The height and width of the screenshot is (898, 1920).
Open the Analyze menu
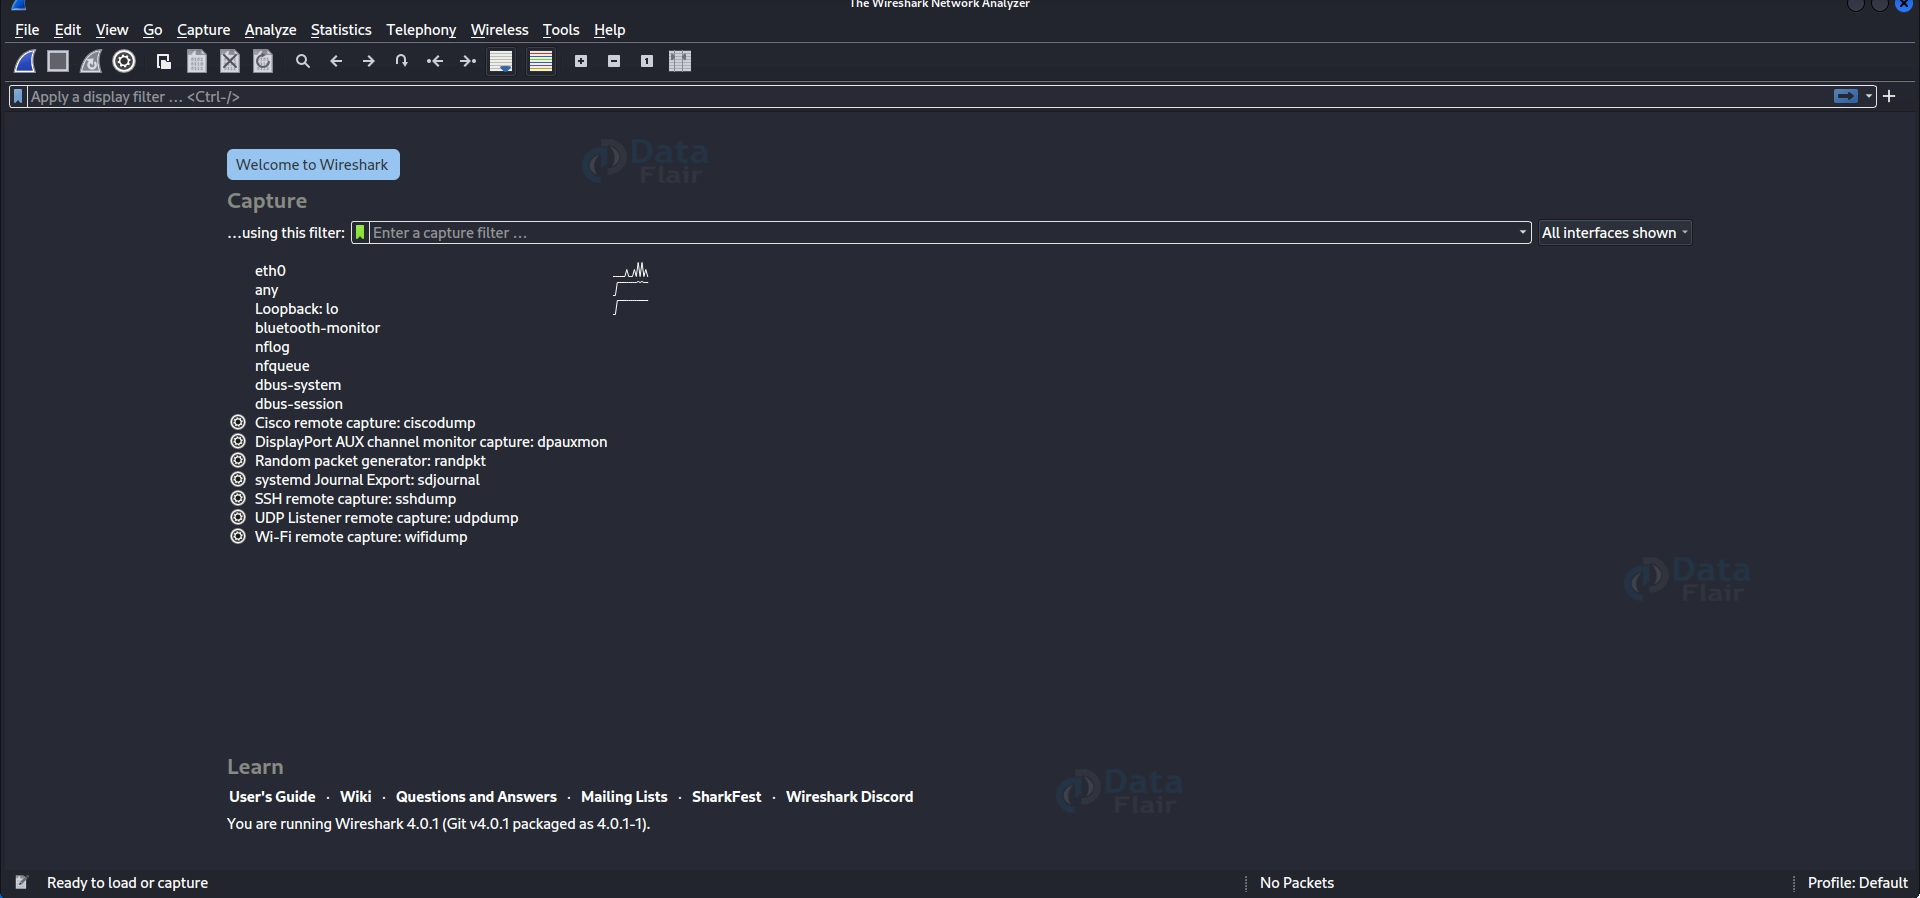coord(271,30)
